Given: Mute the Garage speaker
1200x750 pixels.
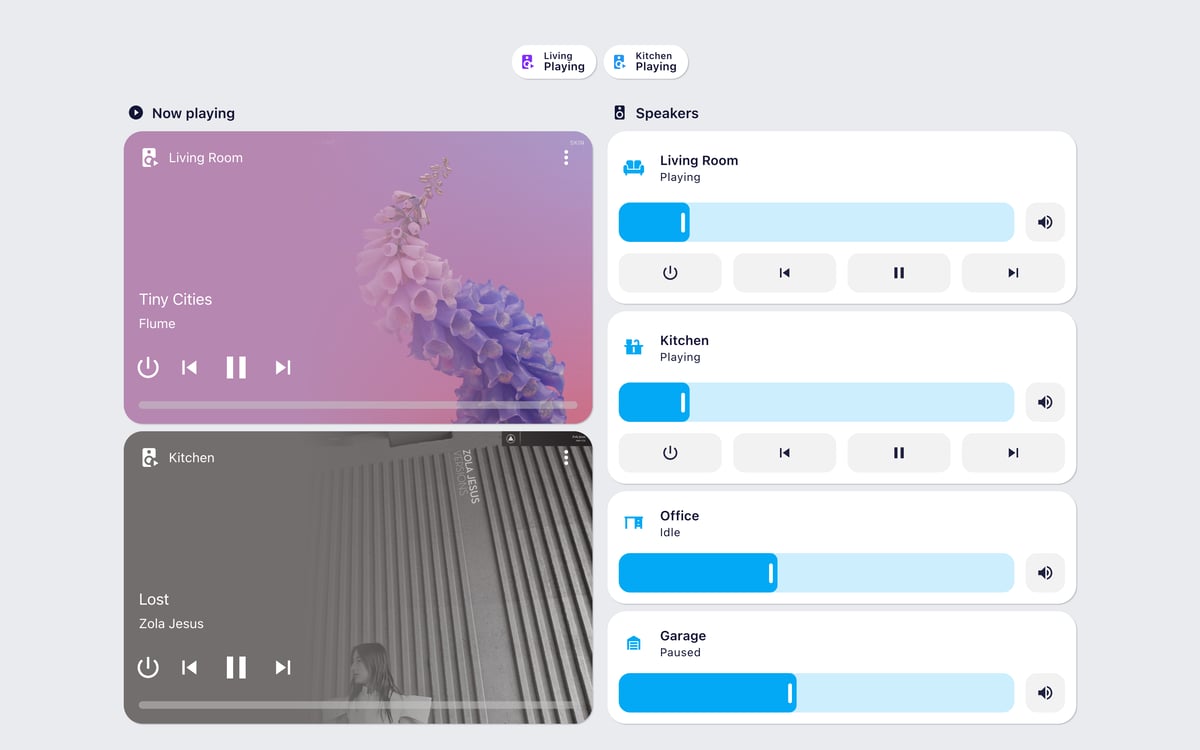Looking at the screenshot, I should point(1045,693).
